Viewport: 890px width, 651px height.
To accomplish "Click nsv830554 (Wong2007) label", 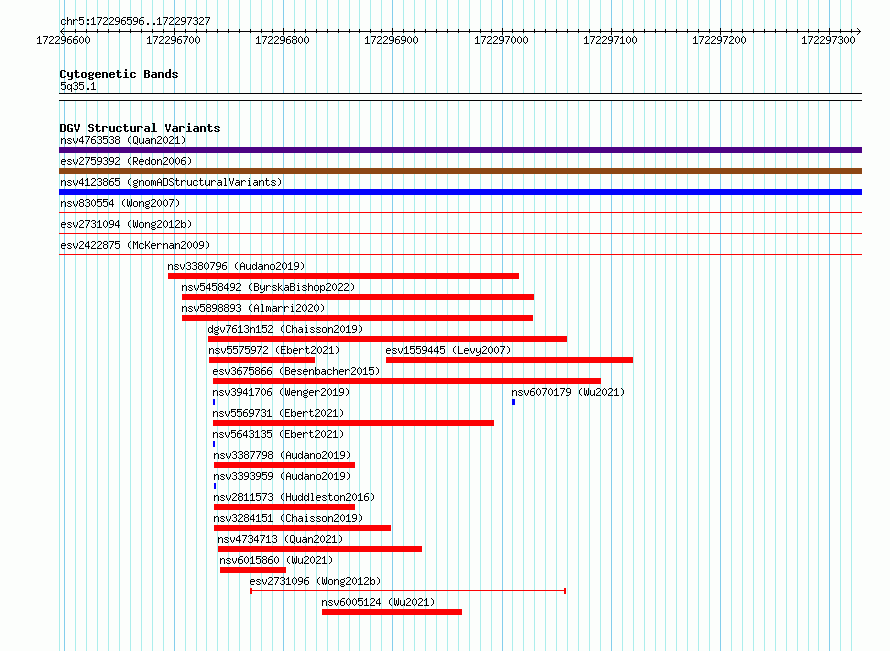I will pyautogui.click(x=120, y=203).
